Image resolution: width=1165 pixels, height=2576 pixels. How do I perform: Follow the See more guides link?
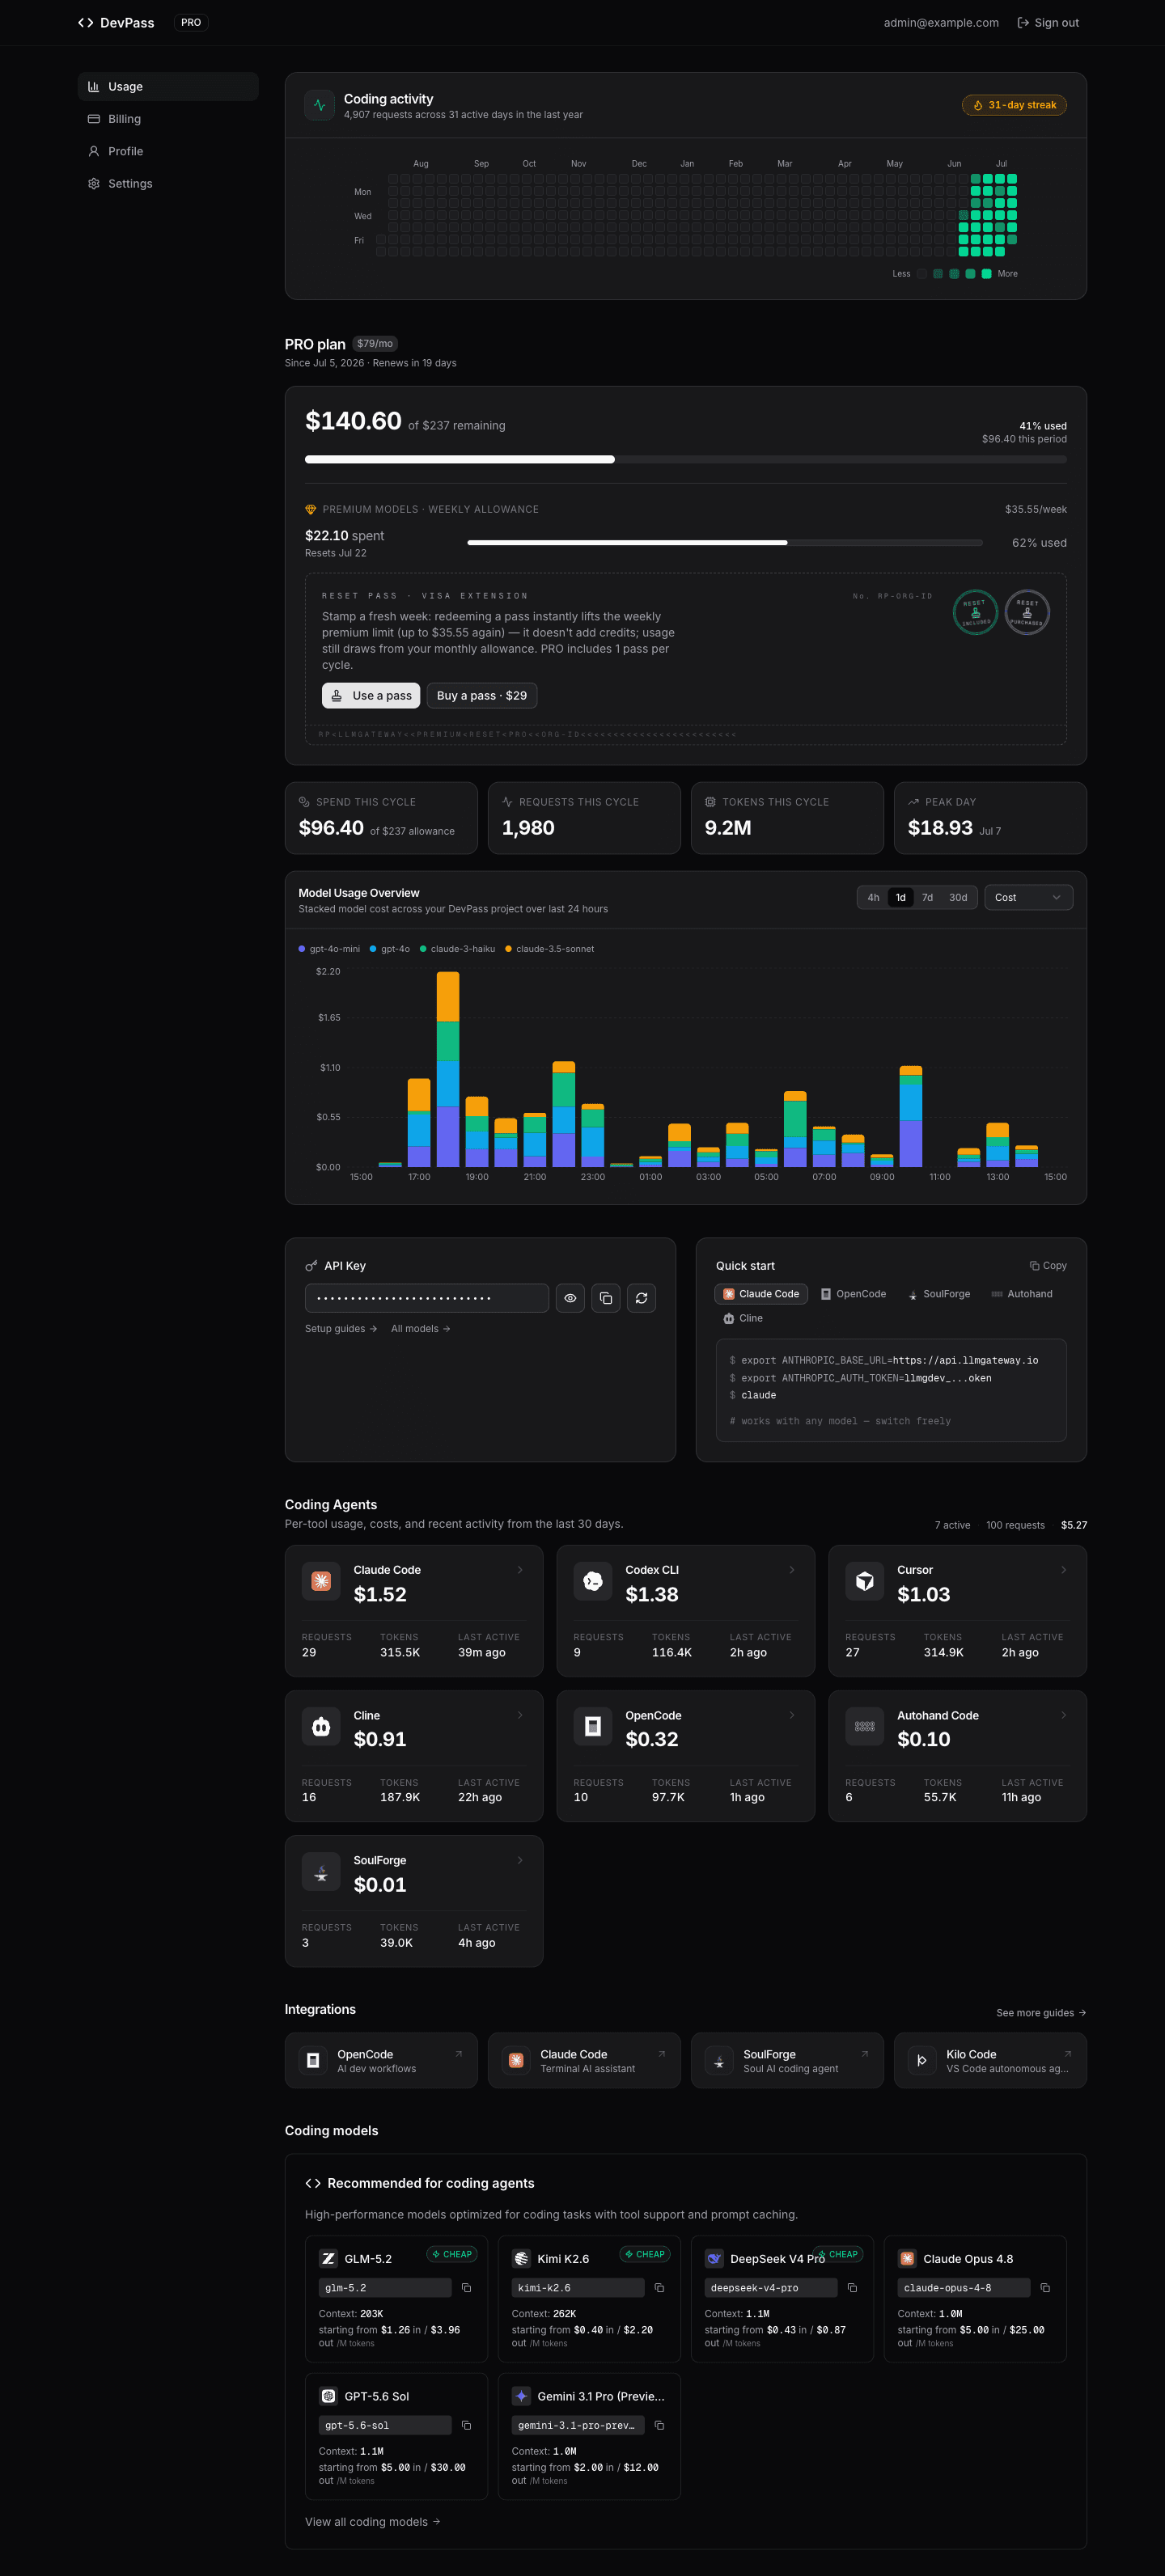coord(1041,2013)
